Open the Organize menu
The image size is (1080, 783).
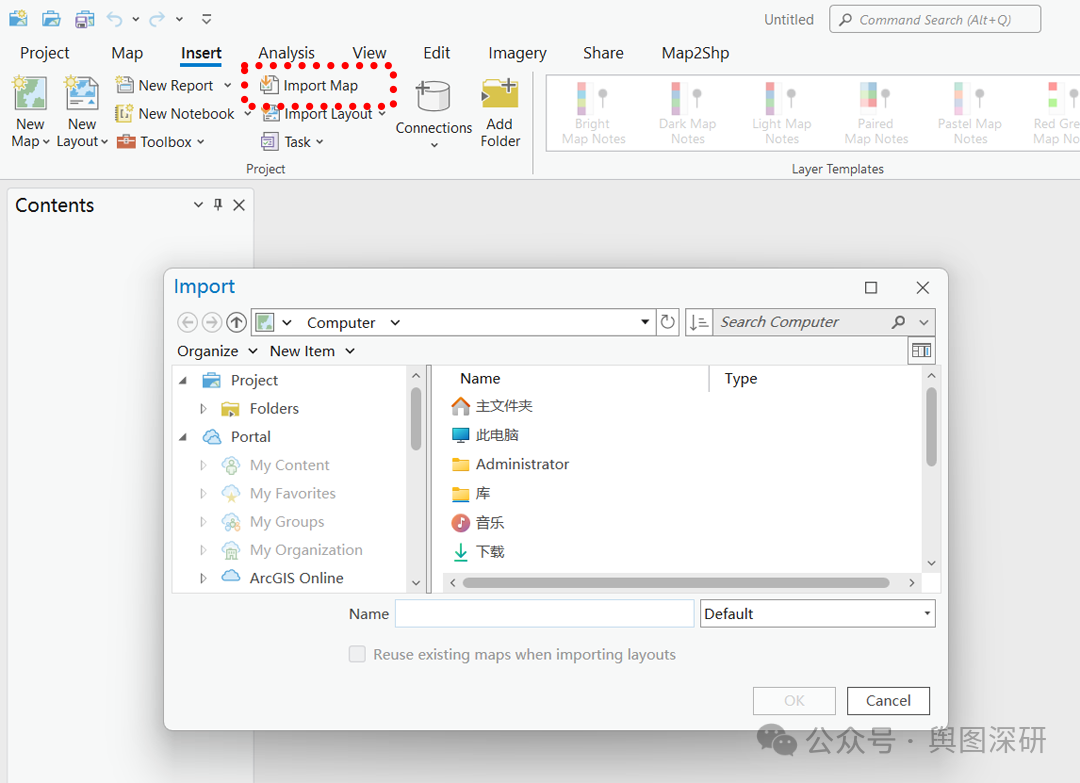click(x=217, y=351)
